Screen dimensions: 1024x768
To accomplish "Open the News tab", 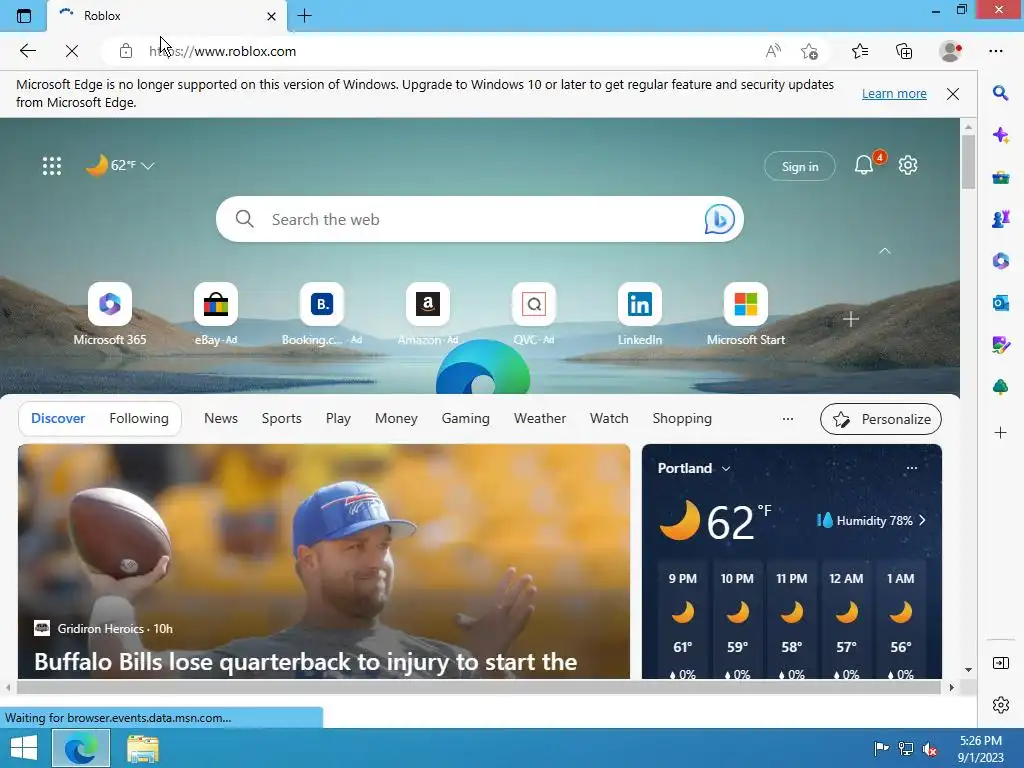I will click(x=221, y=419).
